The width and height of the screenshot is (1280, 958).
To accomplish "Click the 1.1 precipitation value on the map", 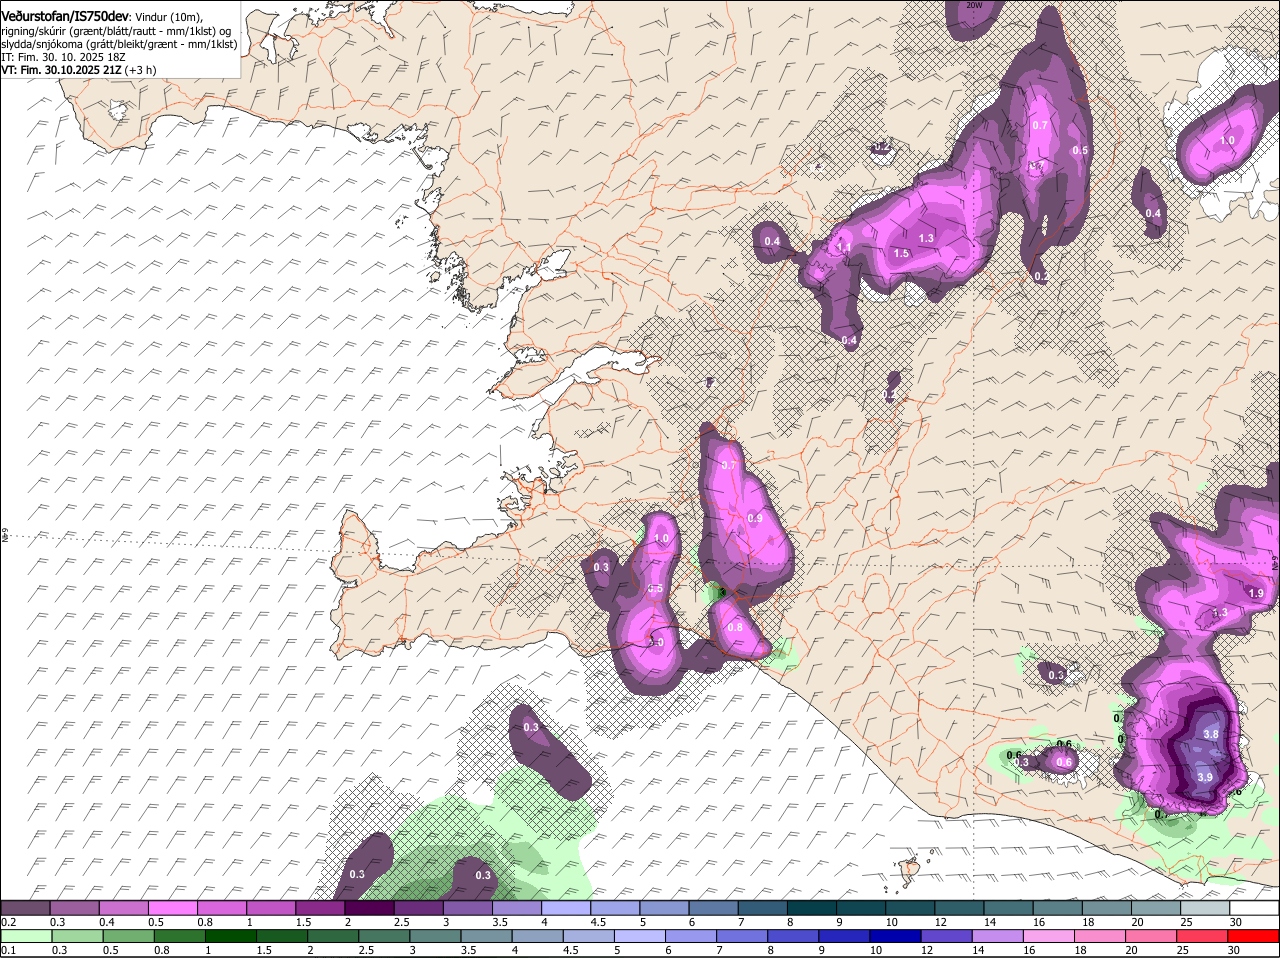I will click(844, 248).
